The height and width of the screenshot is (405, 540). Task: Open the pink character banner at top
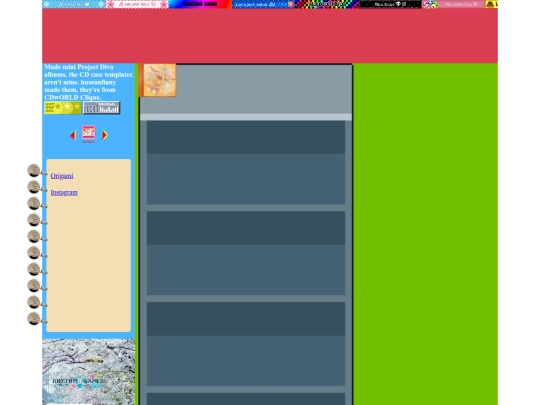[454, 4]
